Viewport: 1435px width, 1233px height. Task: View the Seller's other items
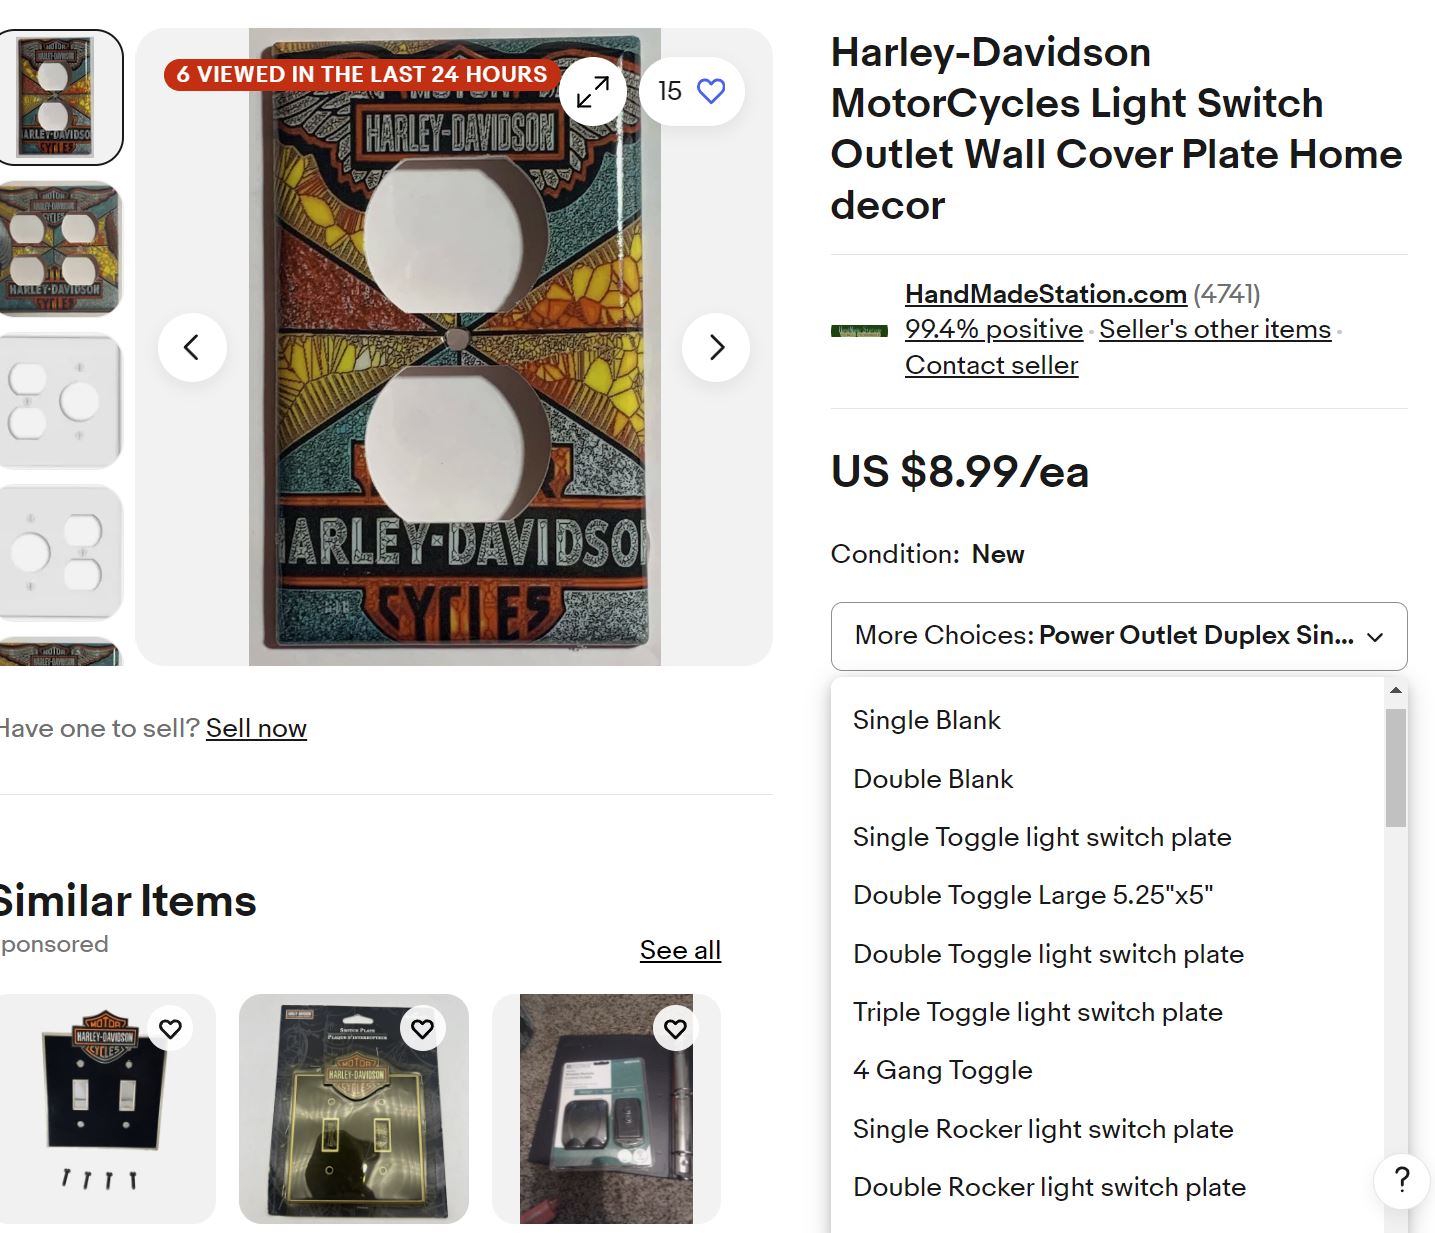[1214, 329]
